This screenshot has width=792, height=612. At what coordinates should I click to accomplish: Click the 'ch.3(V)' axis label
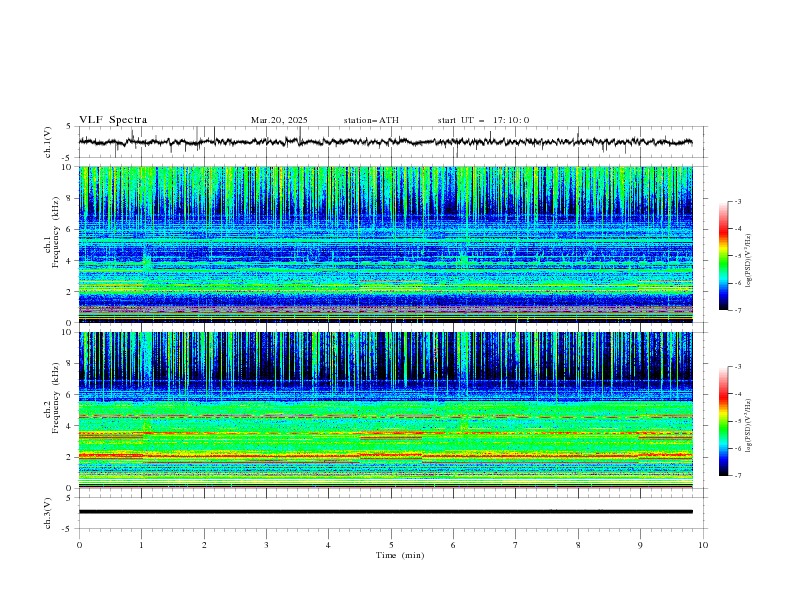point(48,513)
